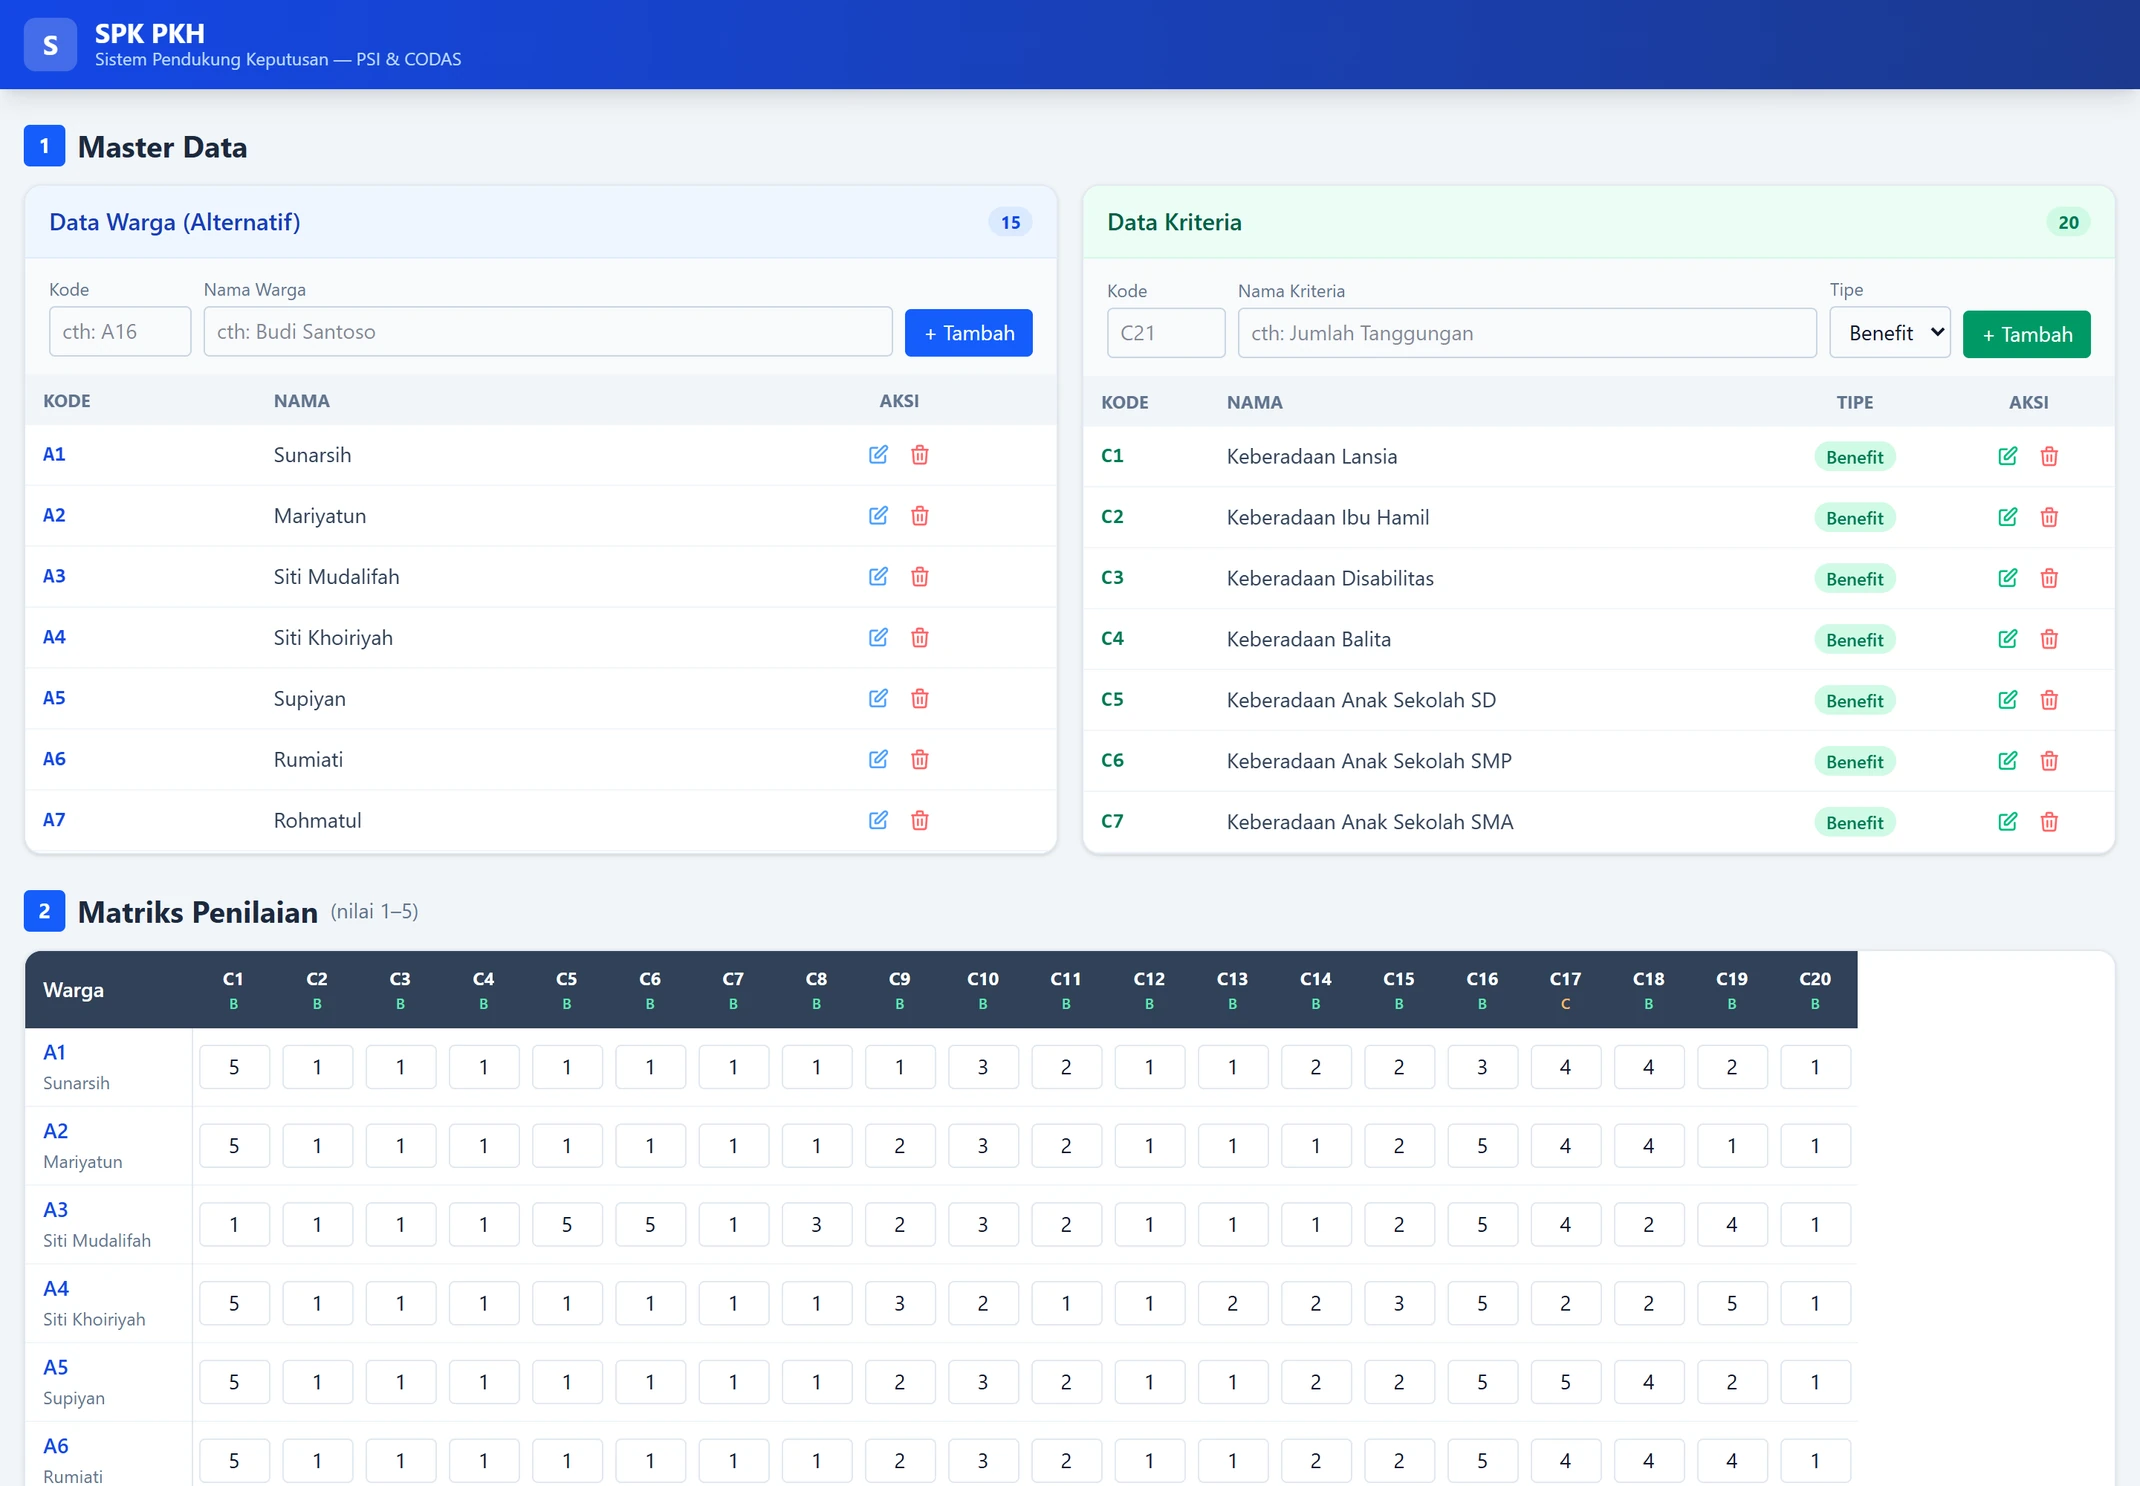Select A2 Mariyatun score cell for C16
Screen dimensions: 2140x1486
pyautogui.click(x=1482, y=1146)
